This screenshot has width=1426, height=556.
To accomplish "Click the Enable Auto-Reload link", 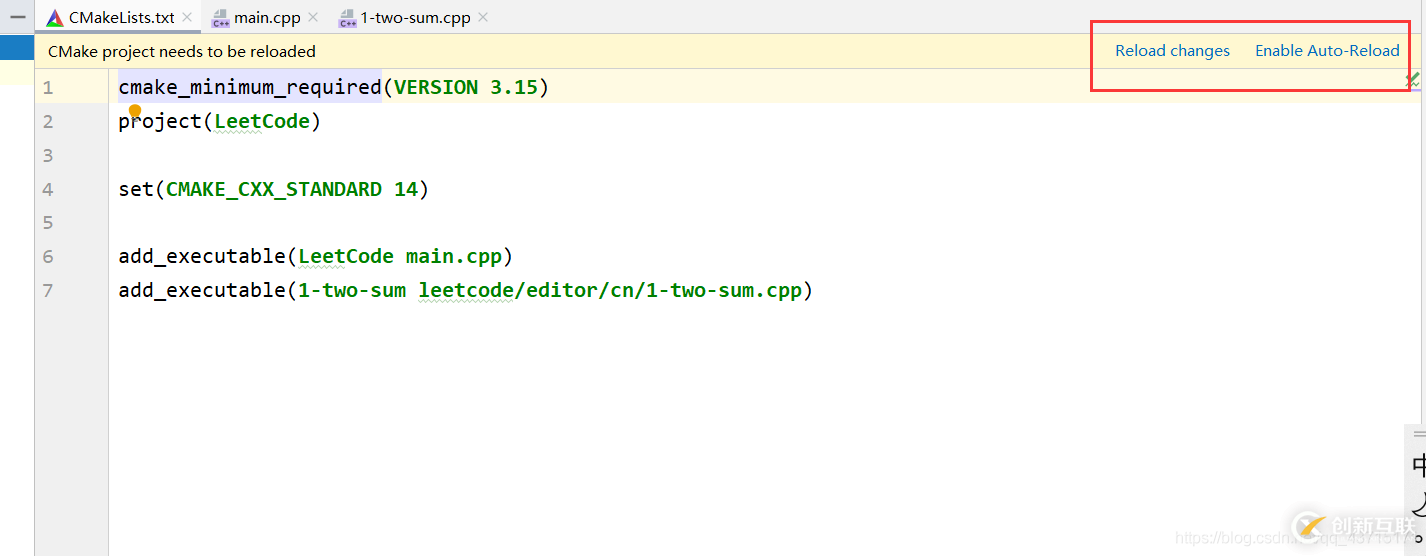I will coord(1327,51).
